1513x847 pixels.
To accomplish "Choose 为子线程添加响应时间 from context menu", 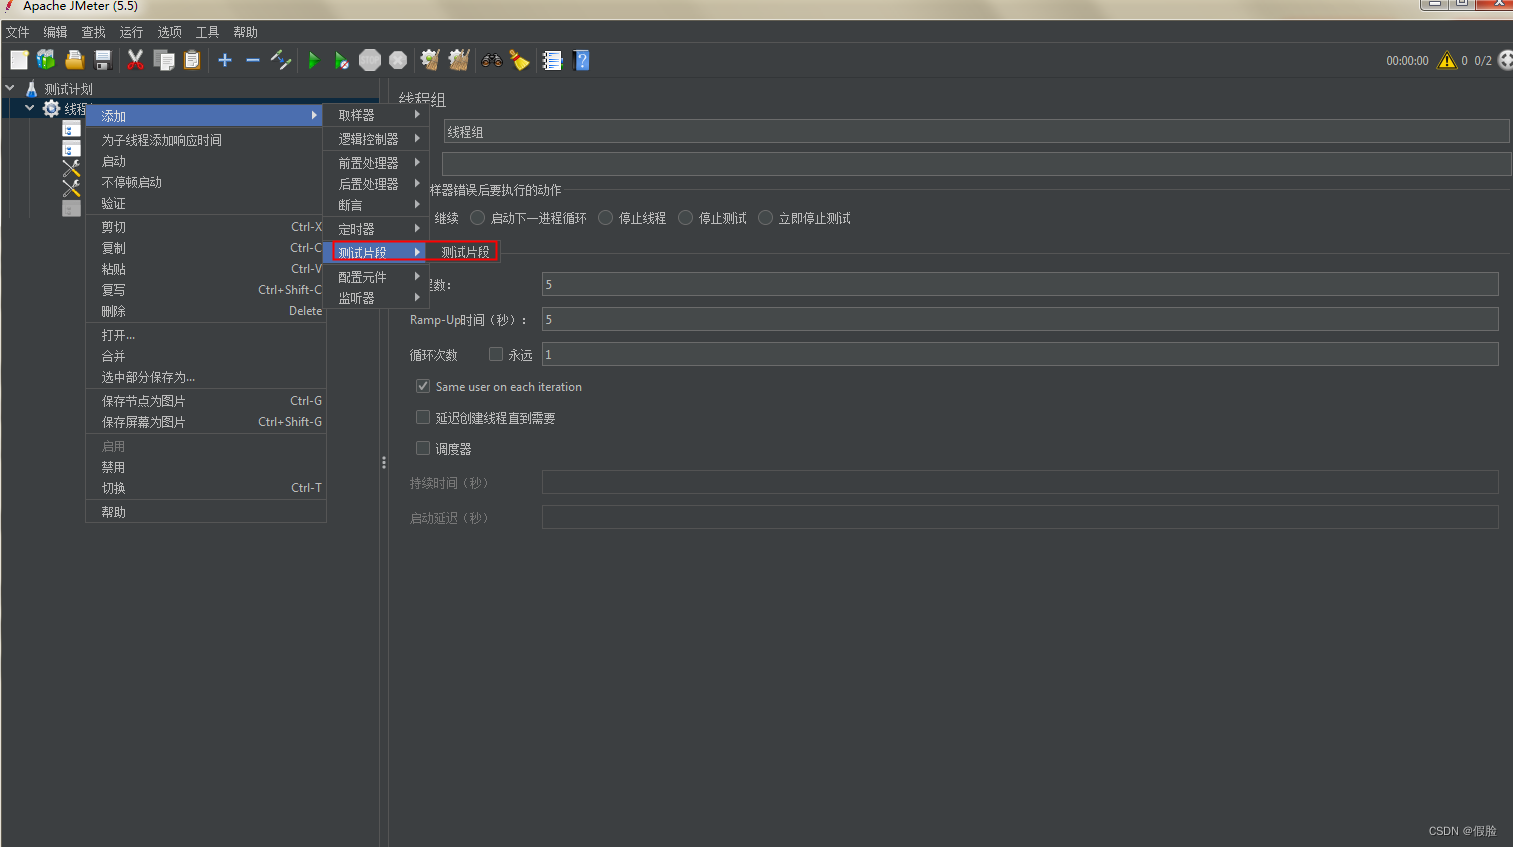I will [x=206, y=140].
